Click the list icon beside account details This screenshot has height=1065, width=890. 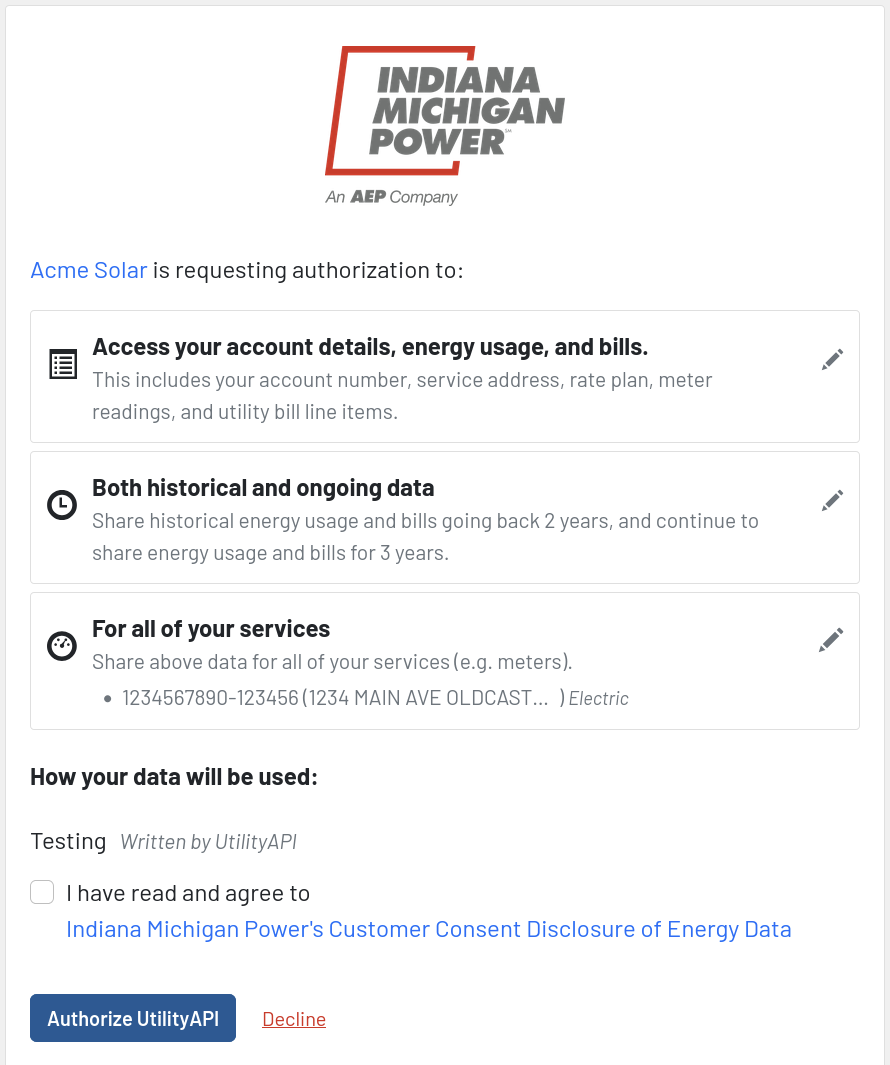(x=63, y=364)
